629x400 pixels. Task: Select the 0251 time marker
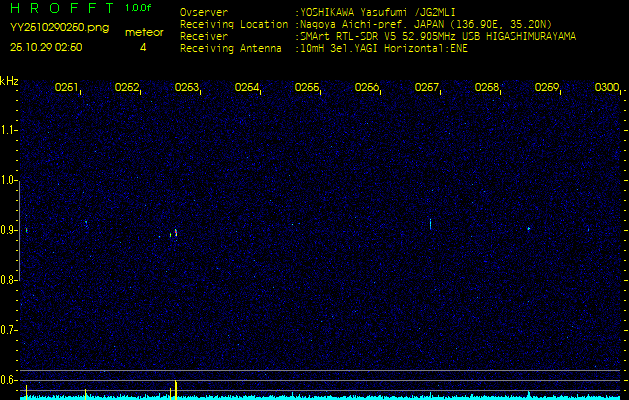(67, 88)
